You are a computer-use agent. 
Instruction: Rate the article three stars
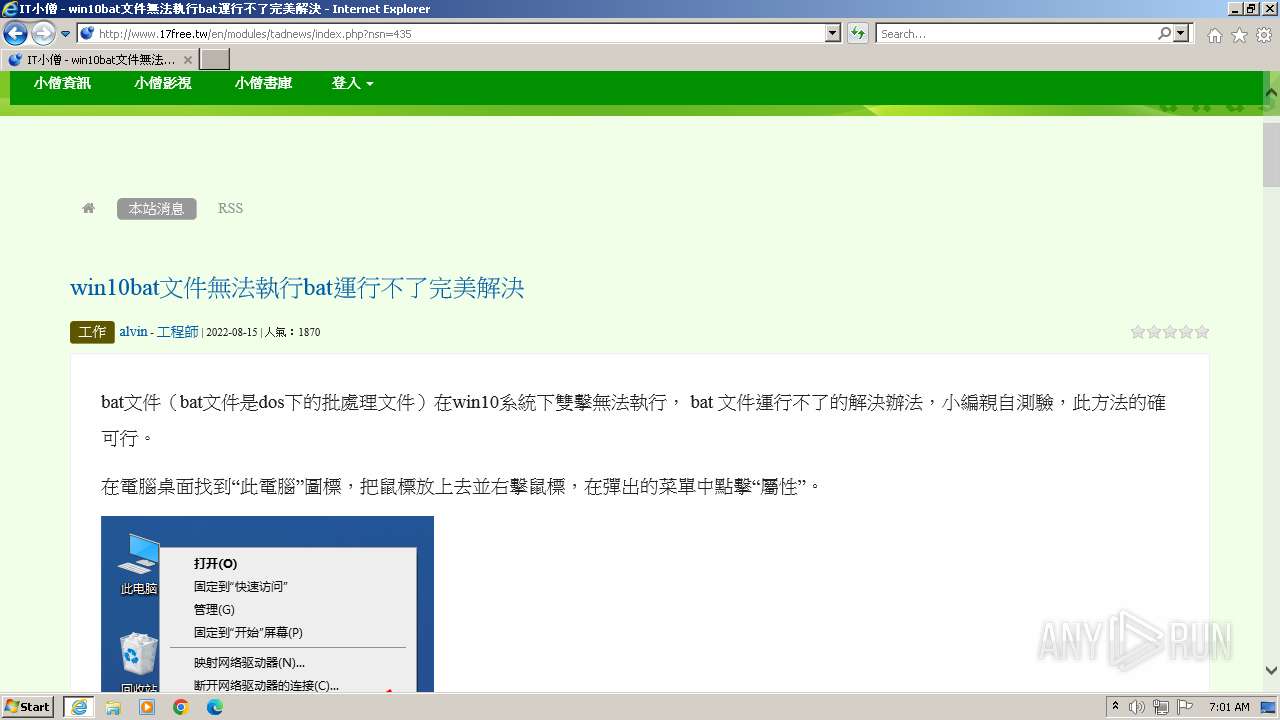coord(1170,332)
